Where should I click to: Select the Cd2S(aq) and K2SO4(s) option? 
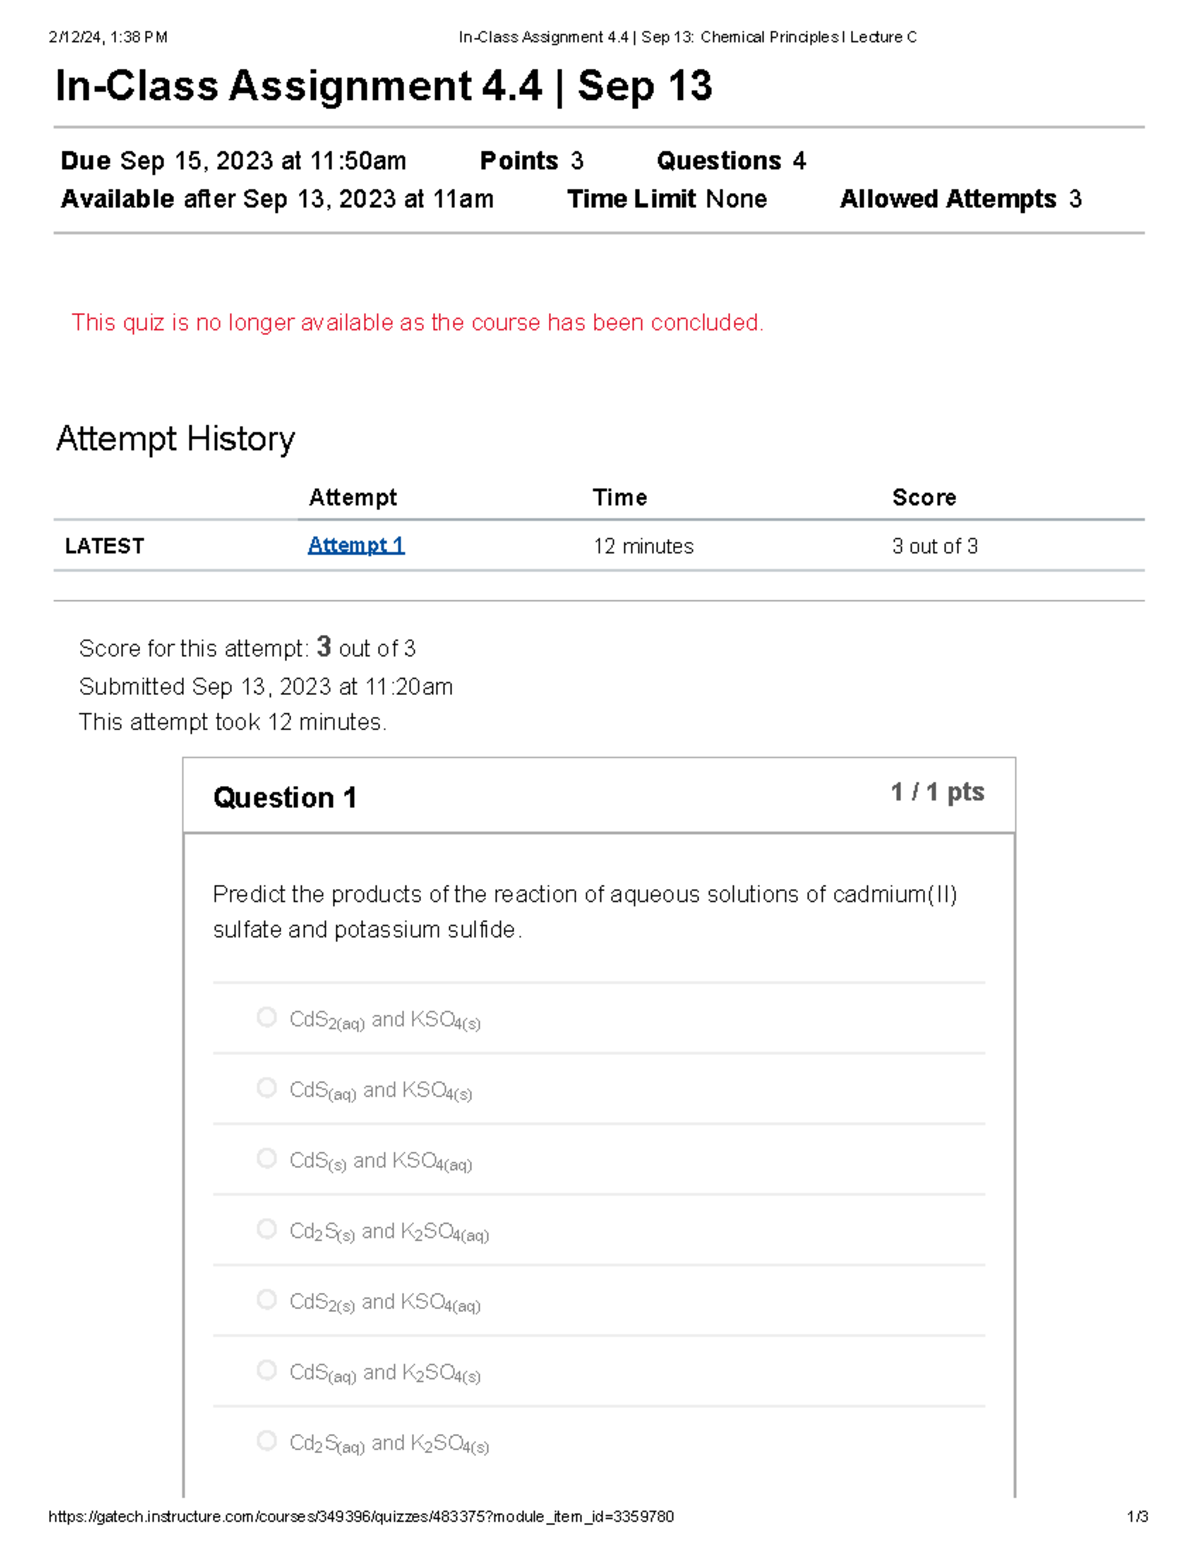pyautogui.click(x=267, y=1441)
